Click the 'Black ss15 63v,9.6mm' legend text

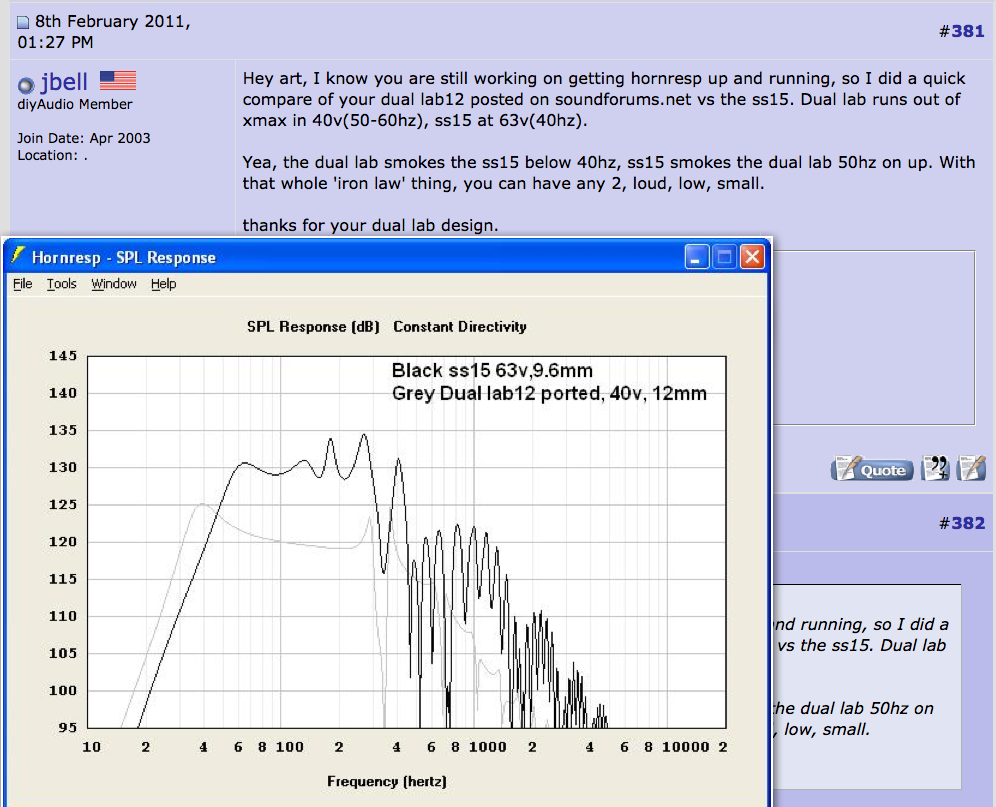[492, 370]
